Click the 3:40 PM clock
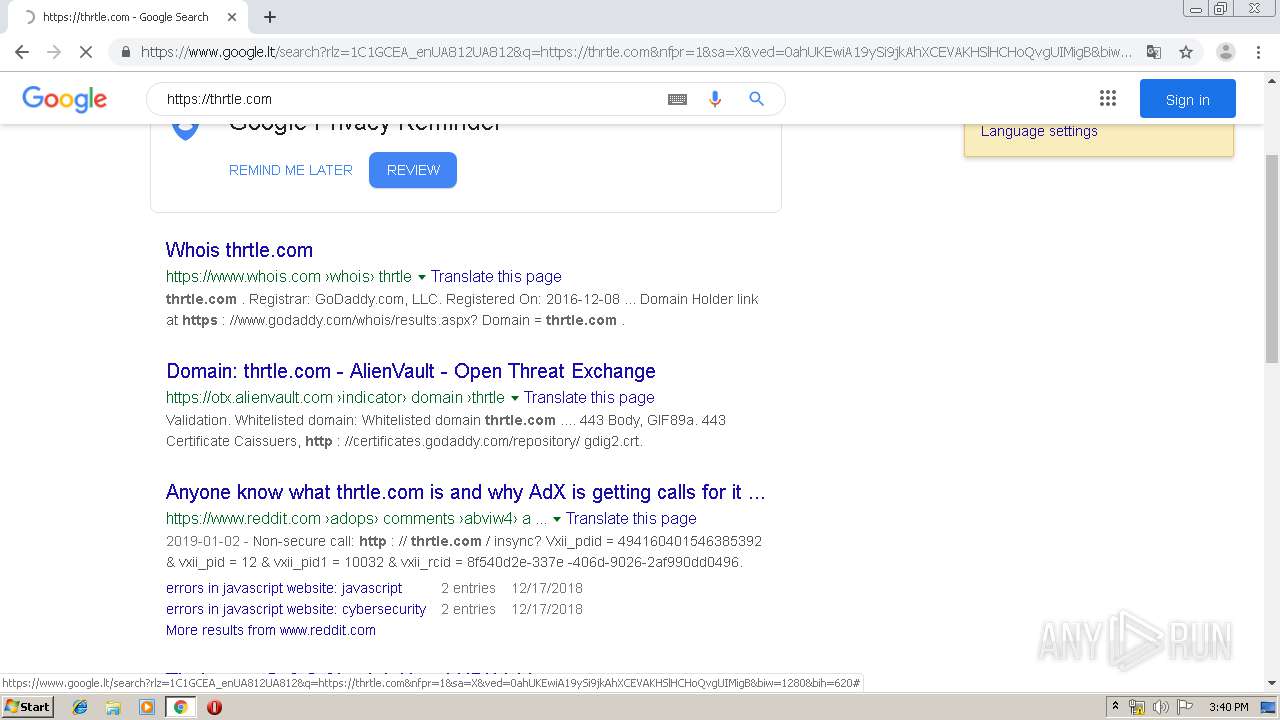The width and height of the screenshot is (1280, 720). pyautogui.click(x=1228, y=707)
